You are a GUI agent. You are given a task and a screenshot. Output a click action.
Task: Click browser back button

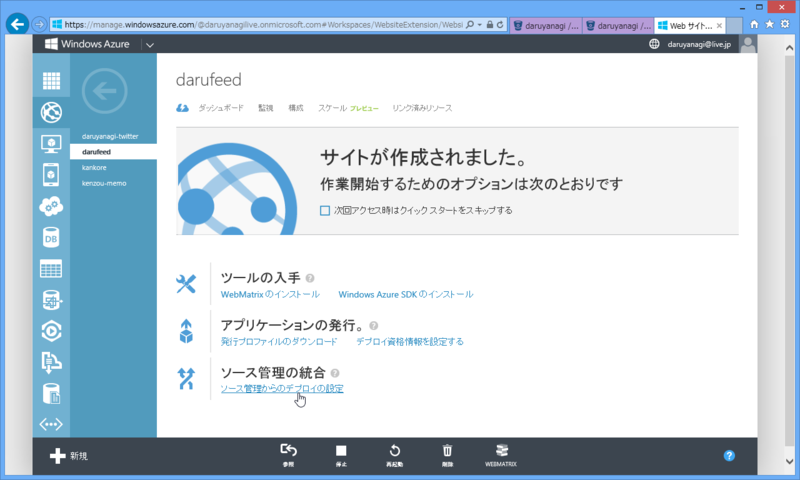pyautogui.click(x=17, y=24)
